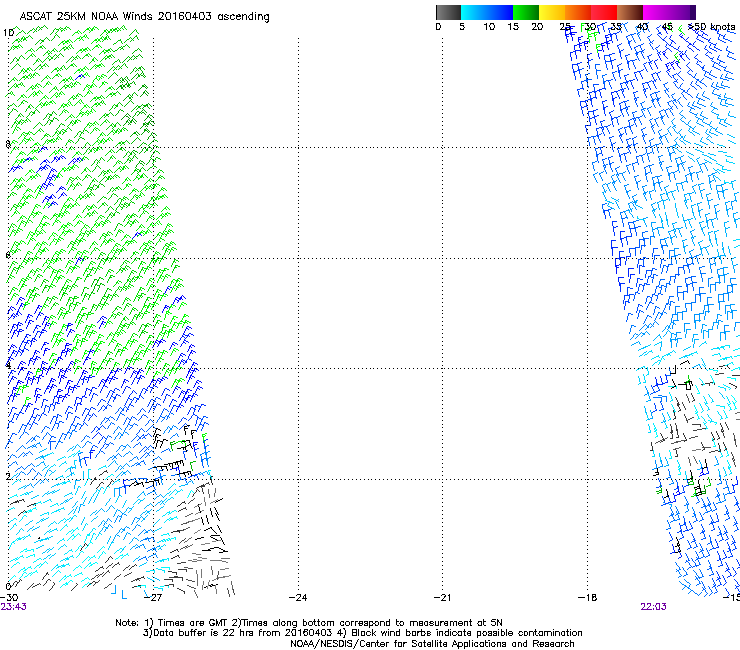Click the brown 35-40 knots color bar segment
The height and width of the screenshot is (650, 740).
[x=630, y=12]
